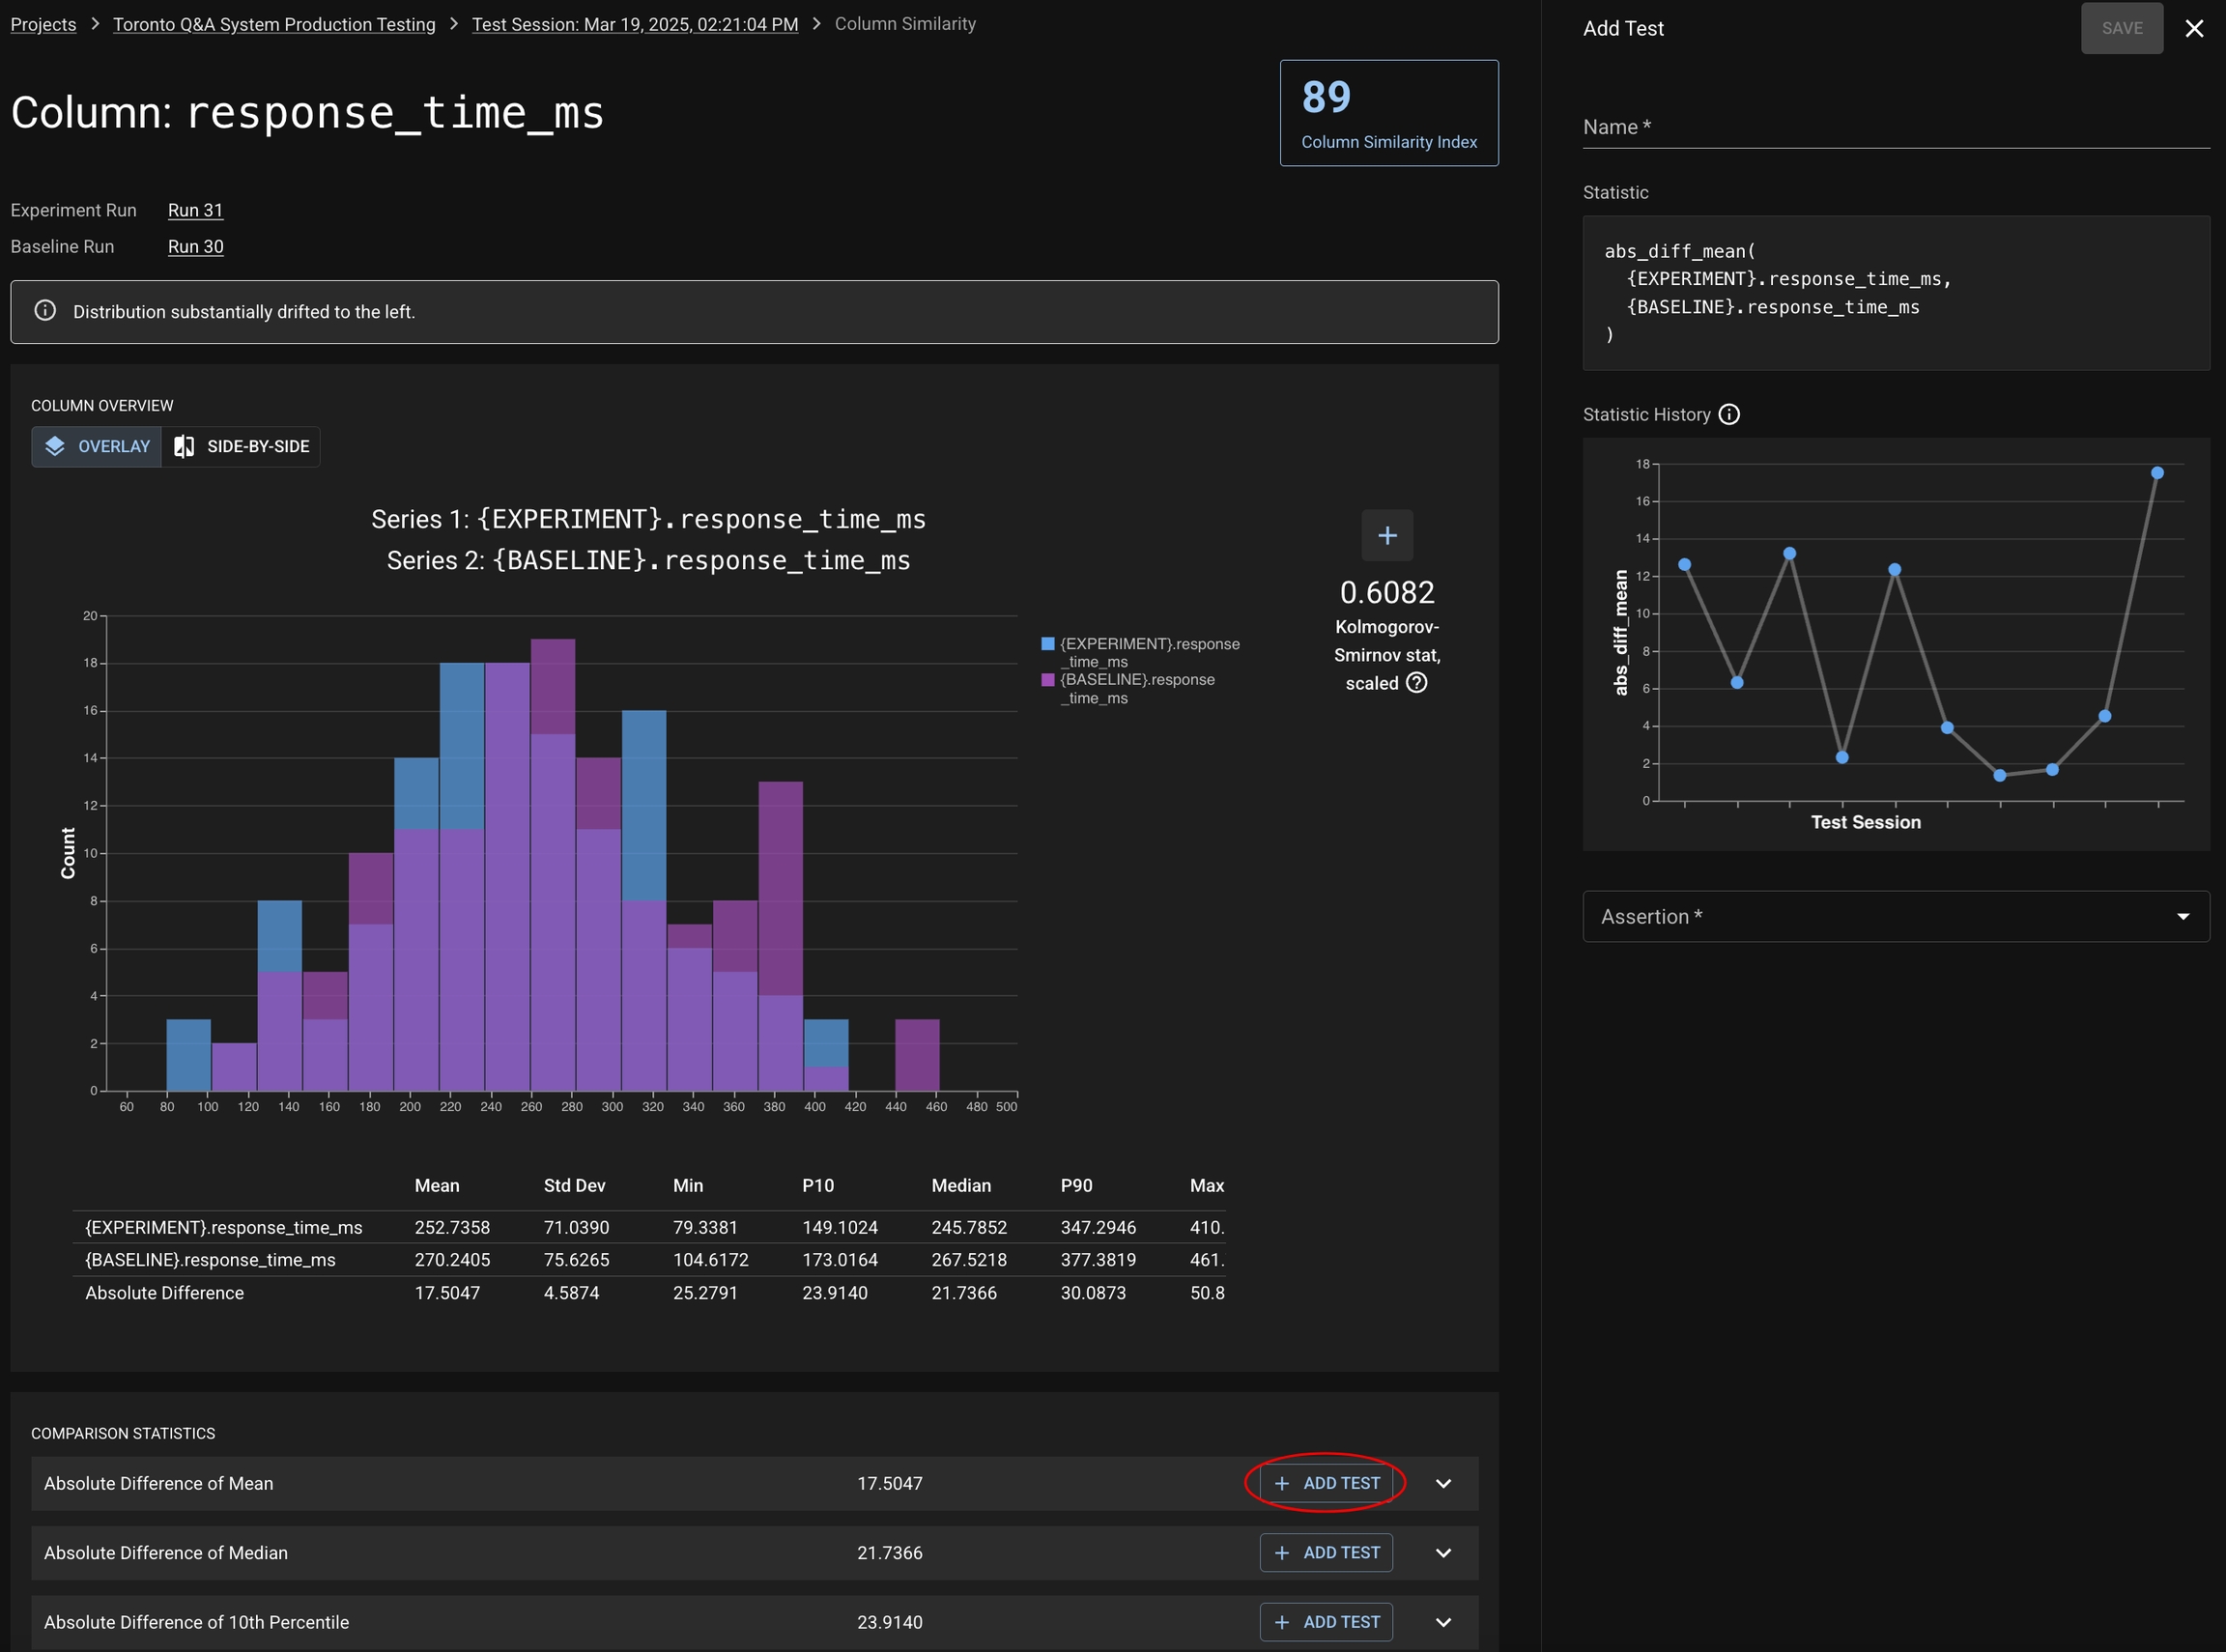Click the info icon in drift message banner
This screenshot has height=1652, width=2226.
(45, 311)
